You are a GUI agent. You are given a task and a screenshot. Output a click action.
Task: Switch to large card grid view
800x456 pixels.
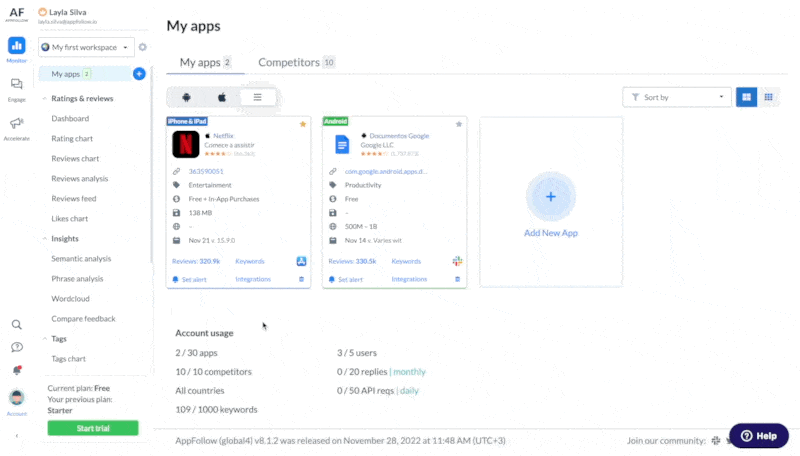(x=746, y=97)
